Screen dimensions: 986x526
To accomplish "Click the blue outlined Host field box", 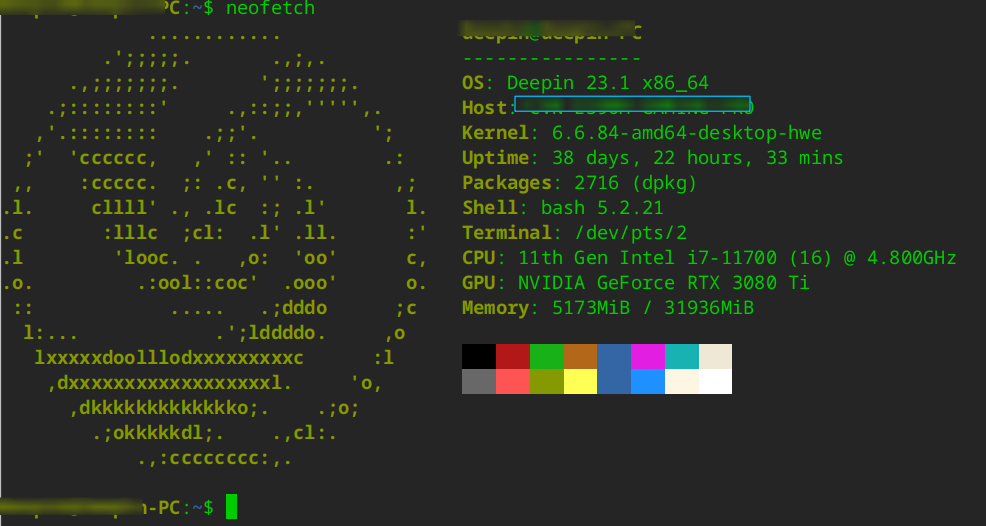I will [633, 104].
